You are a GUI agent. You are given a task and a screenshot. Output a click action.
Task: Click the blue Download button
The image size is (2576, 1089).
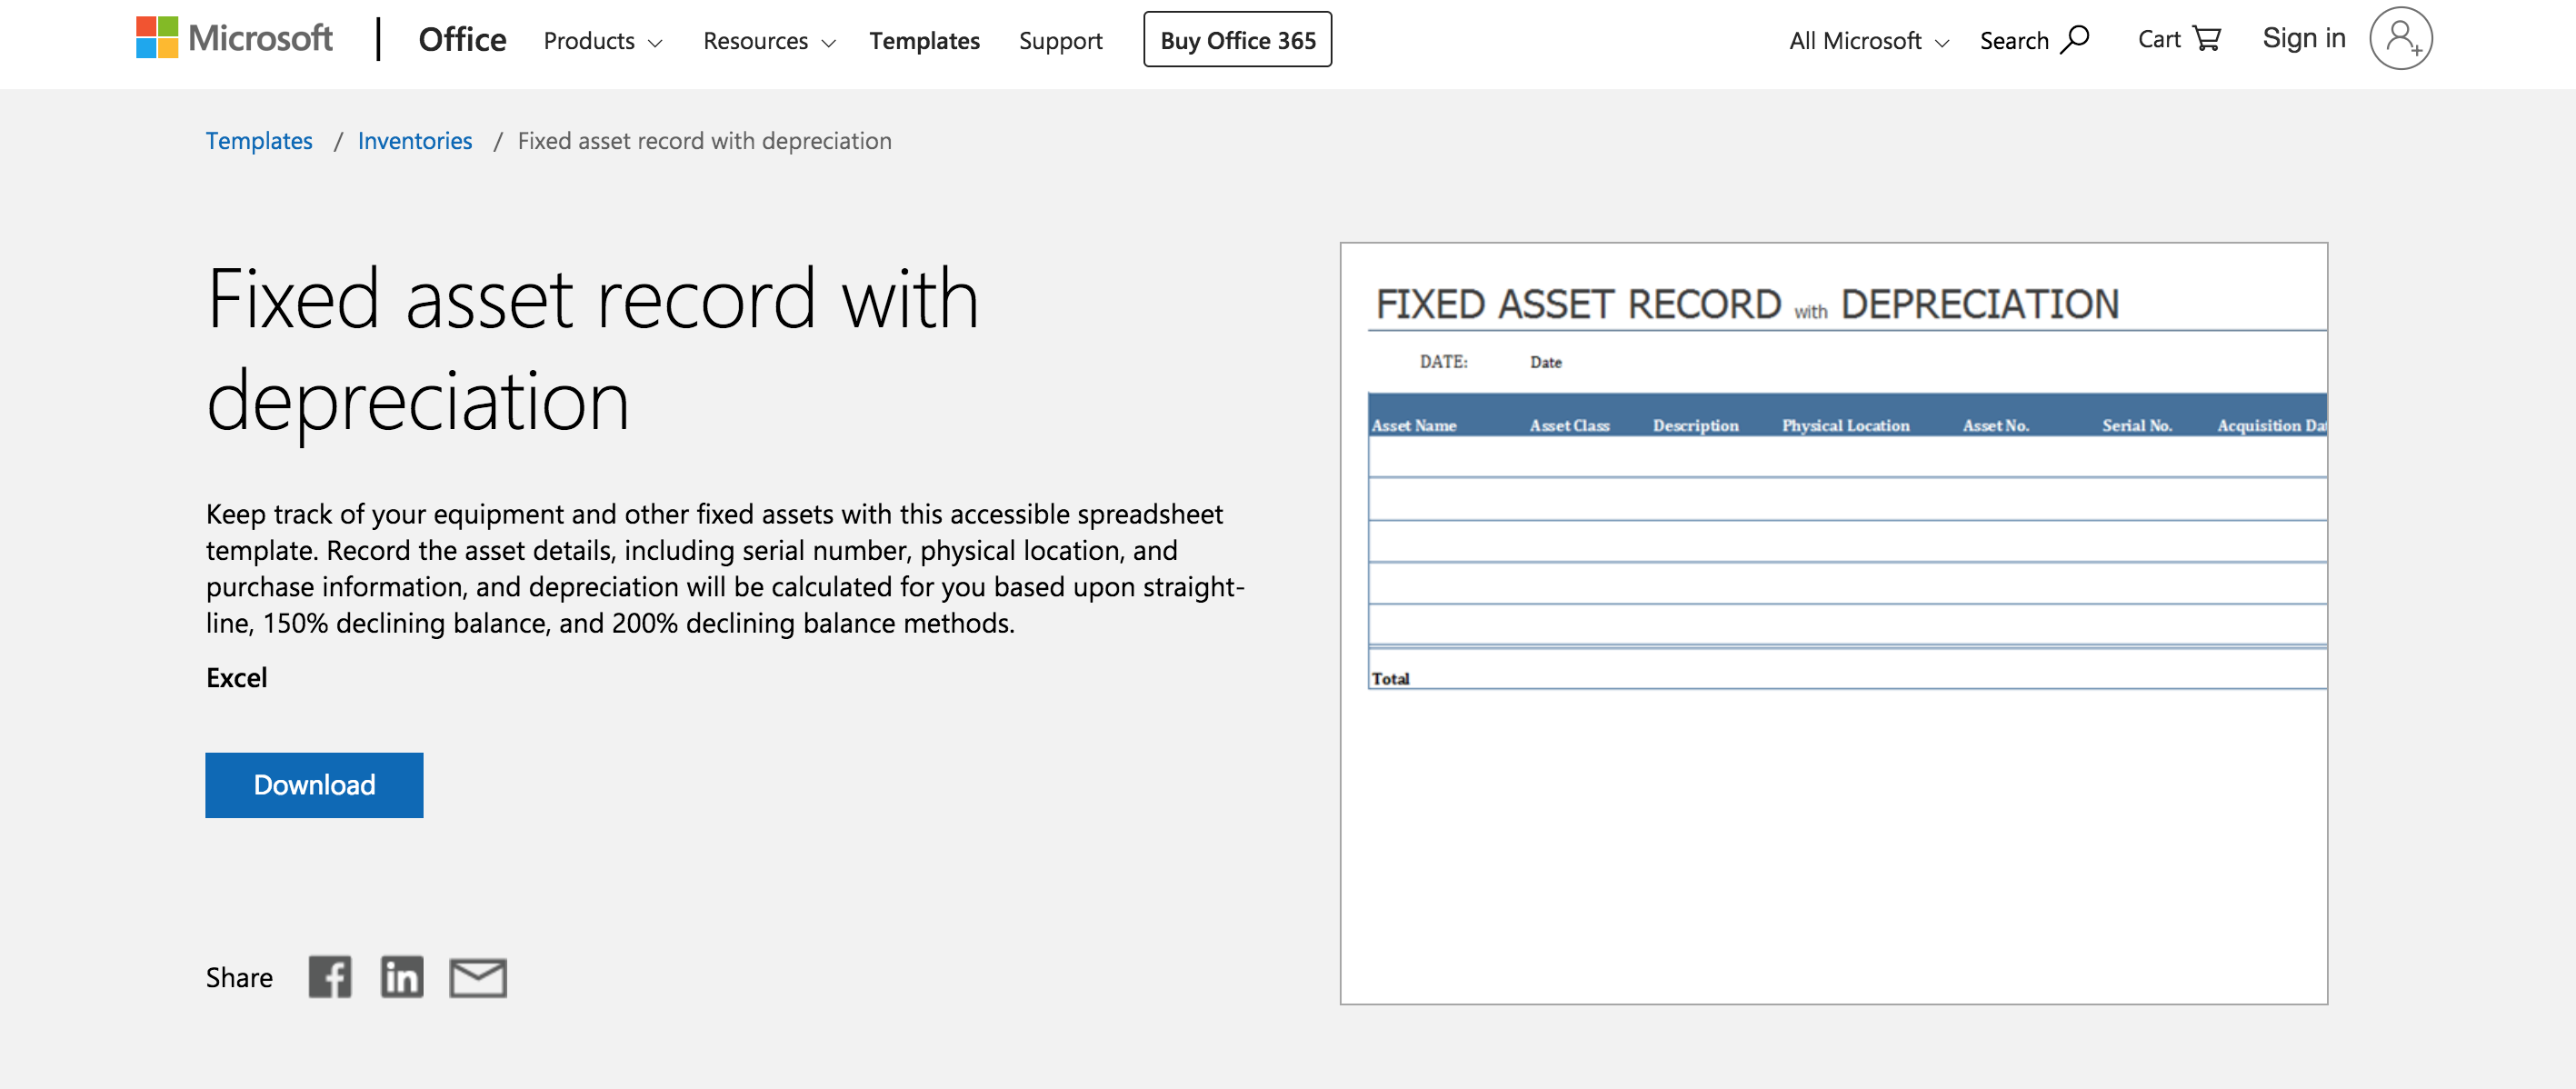click(x=314, y=785)
